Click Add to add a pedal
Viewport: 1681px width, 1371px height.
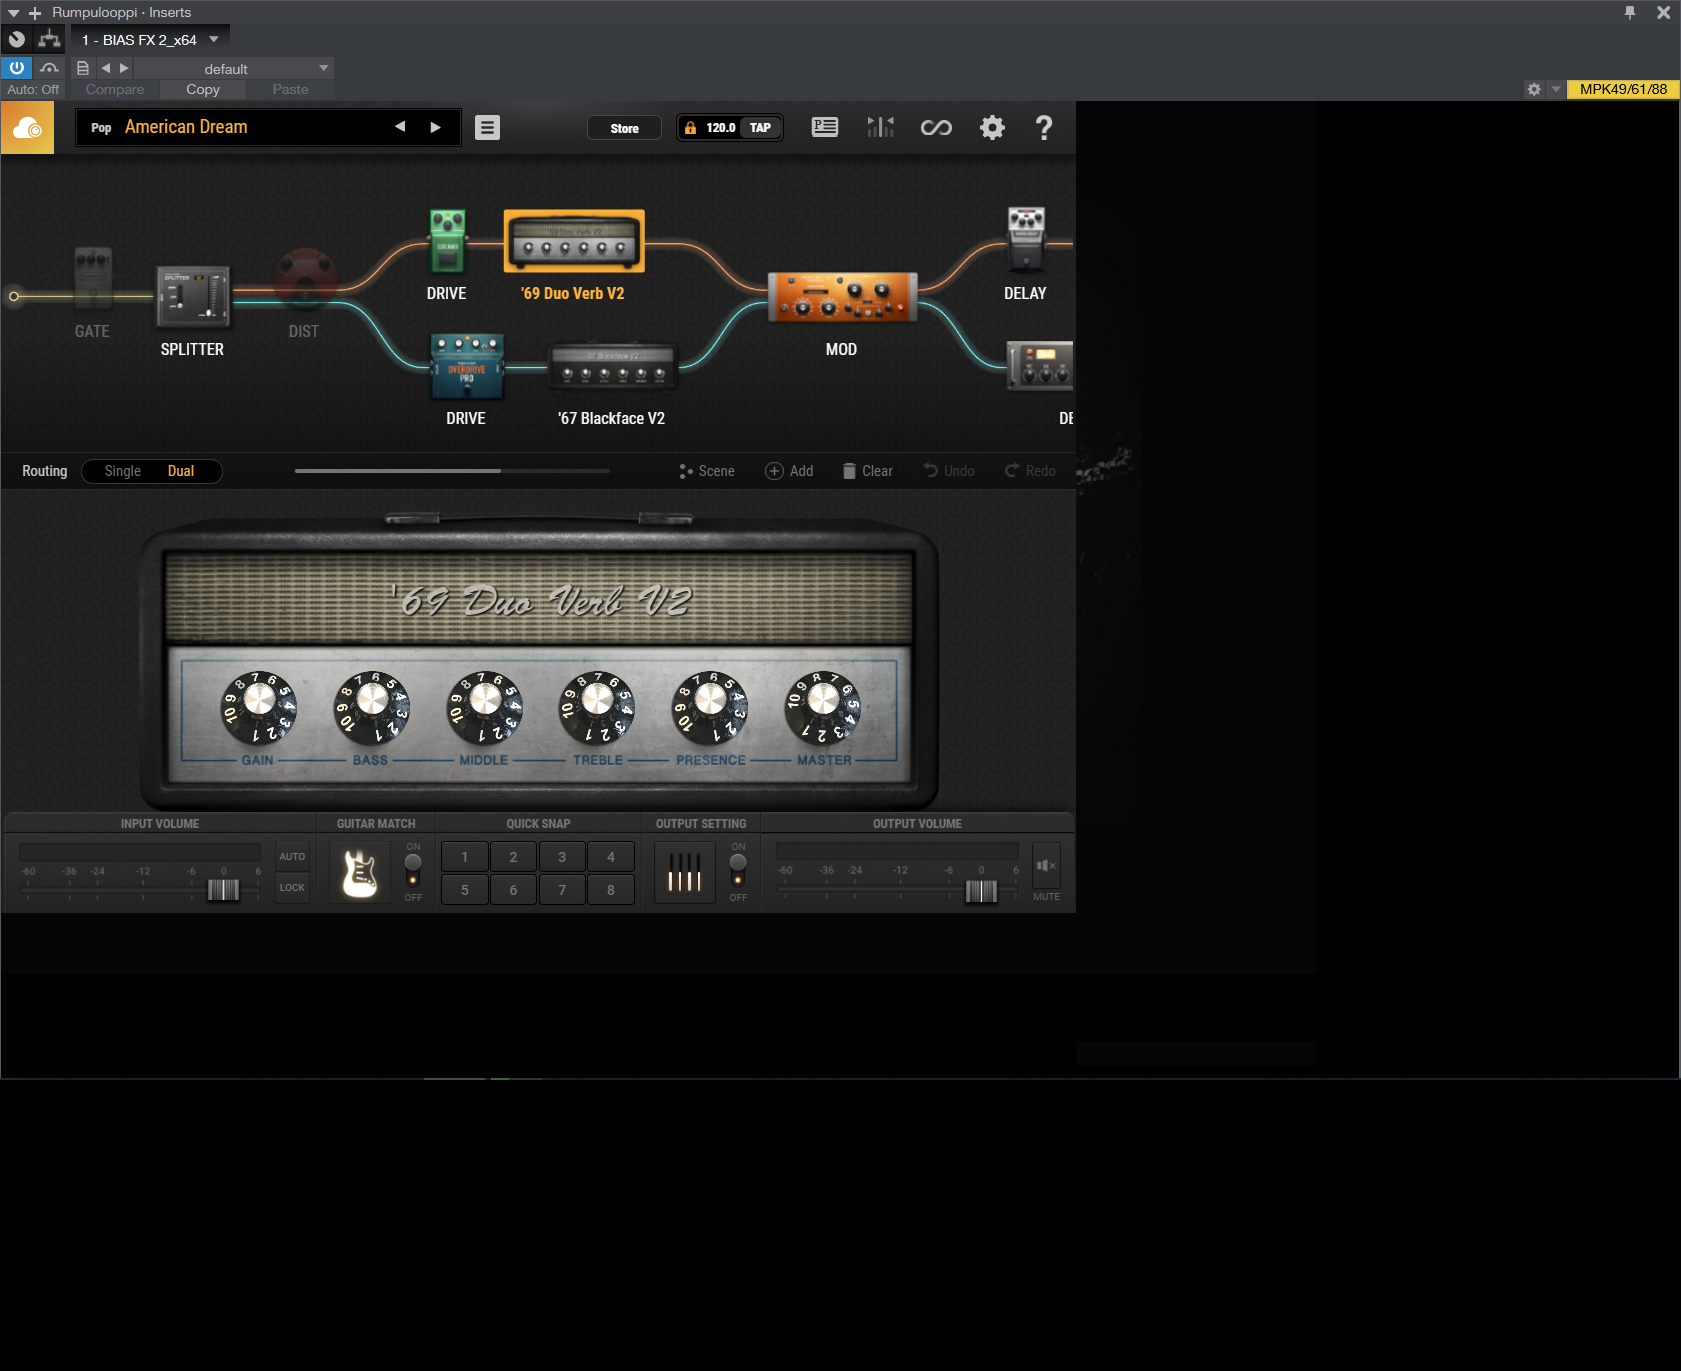point(789,471)
